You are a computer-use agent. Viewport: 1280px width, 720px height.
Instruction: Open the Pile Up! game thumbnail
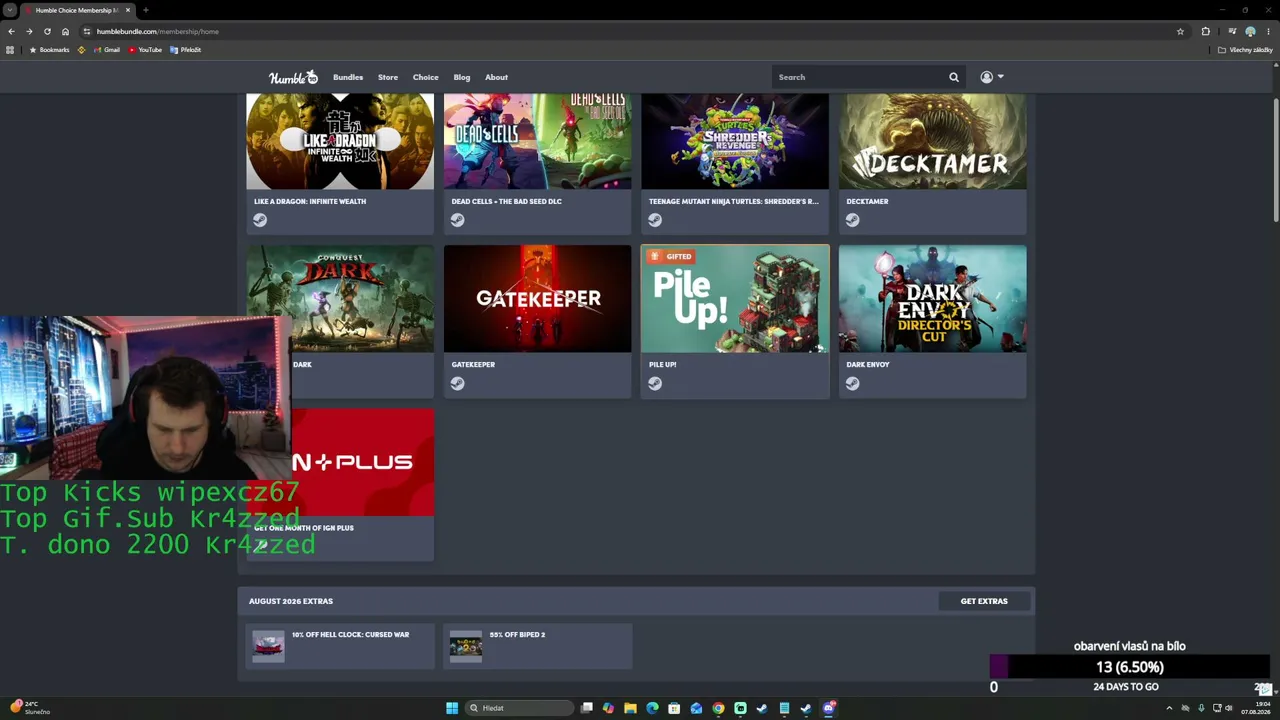(x=735, y=298)
